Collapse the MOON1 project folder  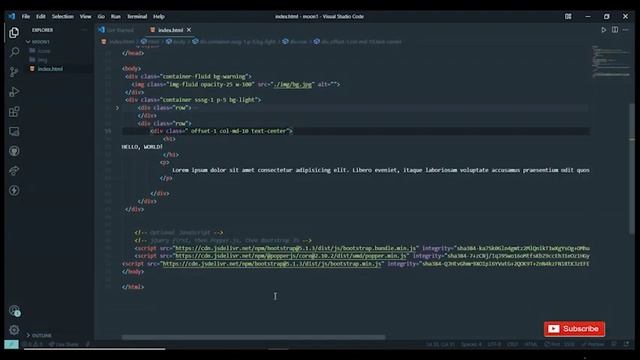tap(39, 42)
